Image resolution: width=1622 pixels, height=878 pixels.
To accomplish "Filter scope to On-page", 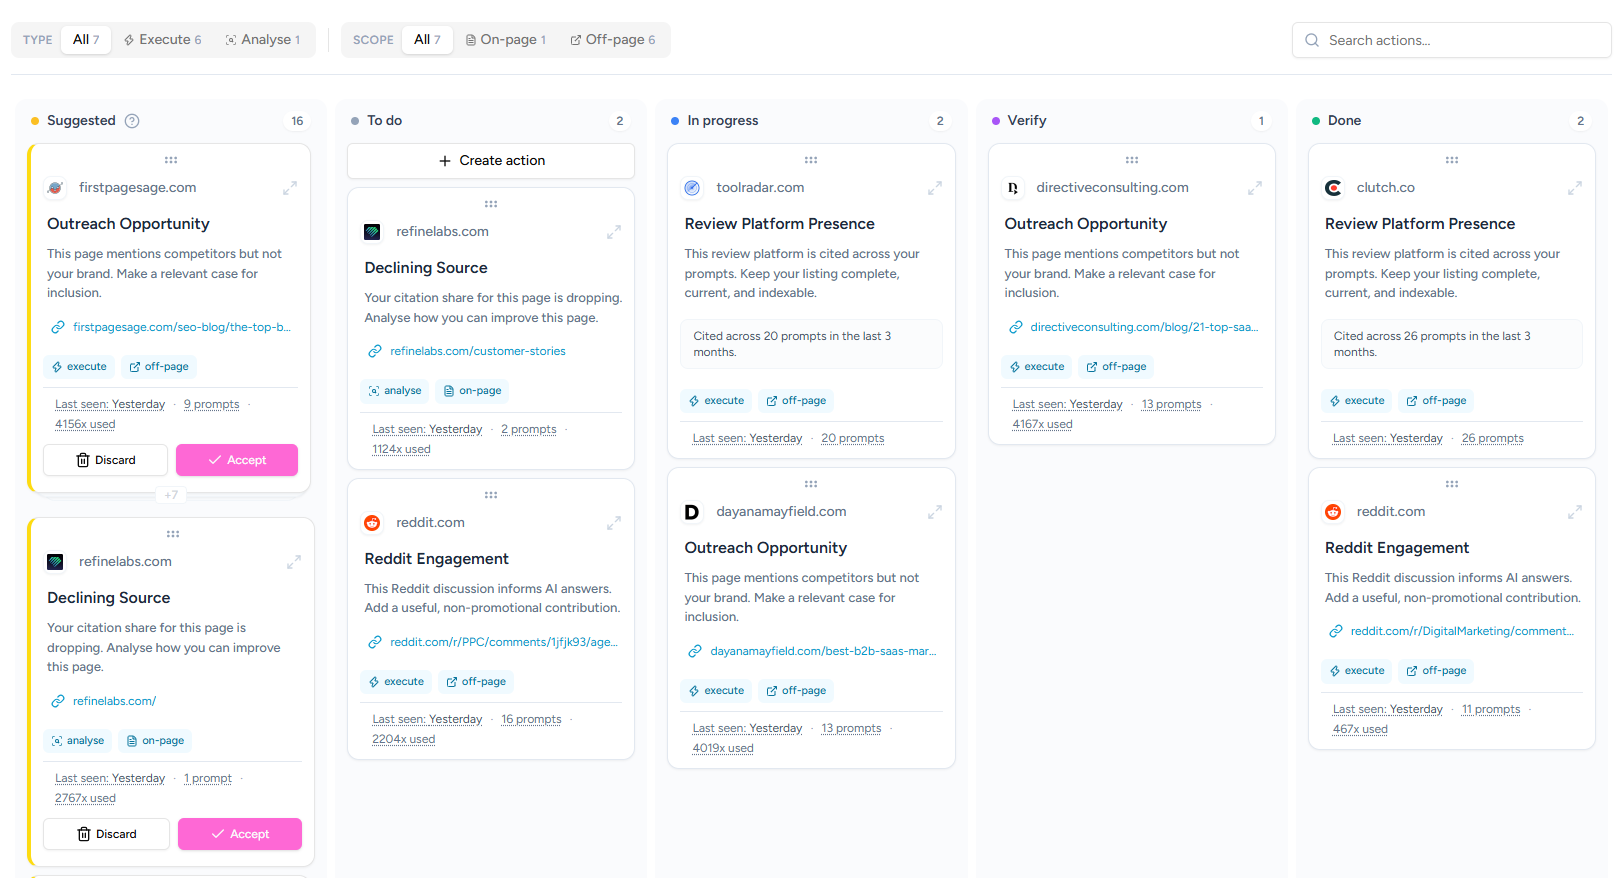I will coord(506,40).
